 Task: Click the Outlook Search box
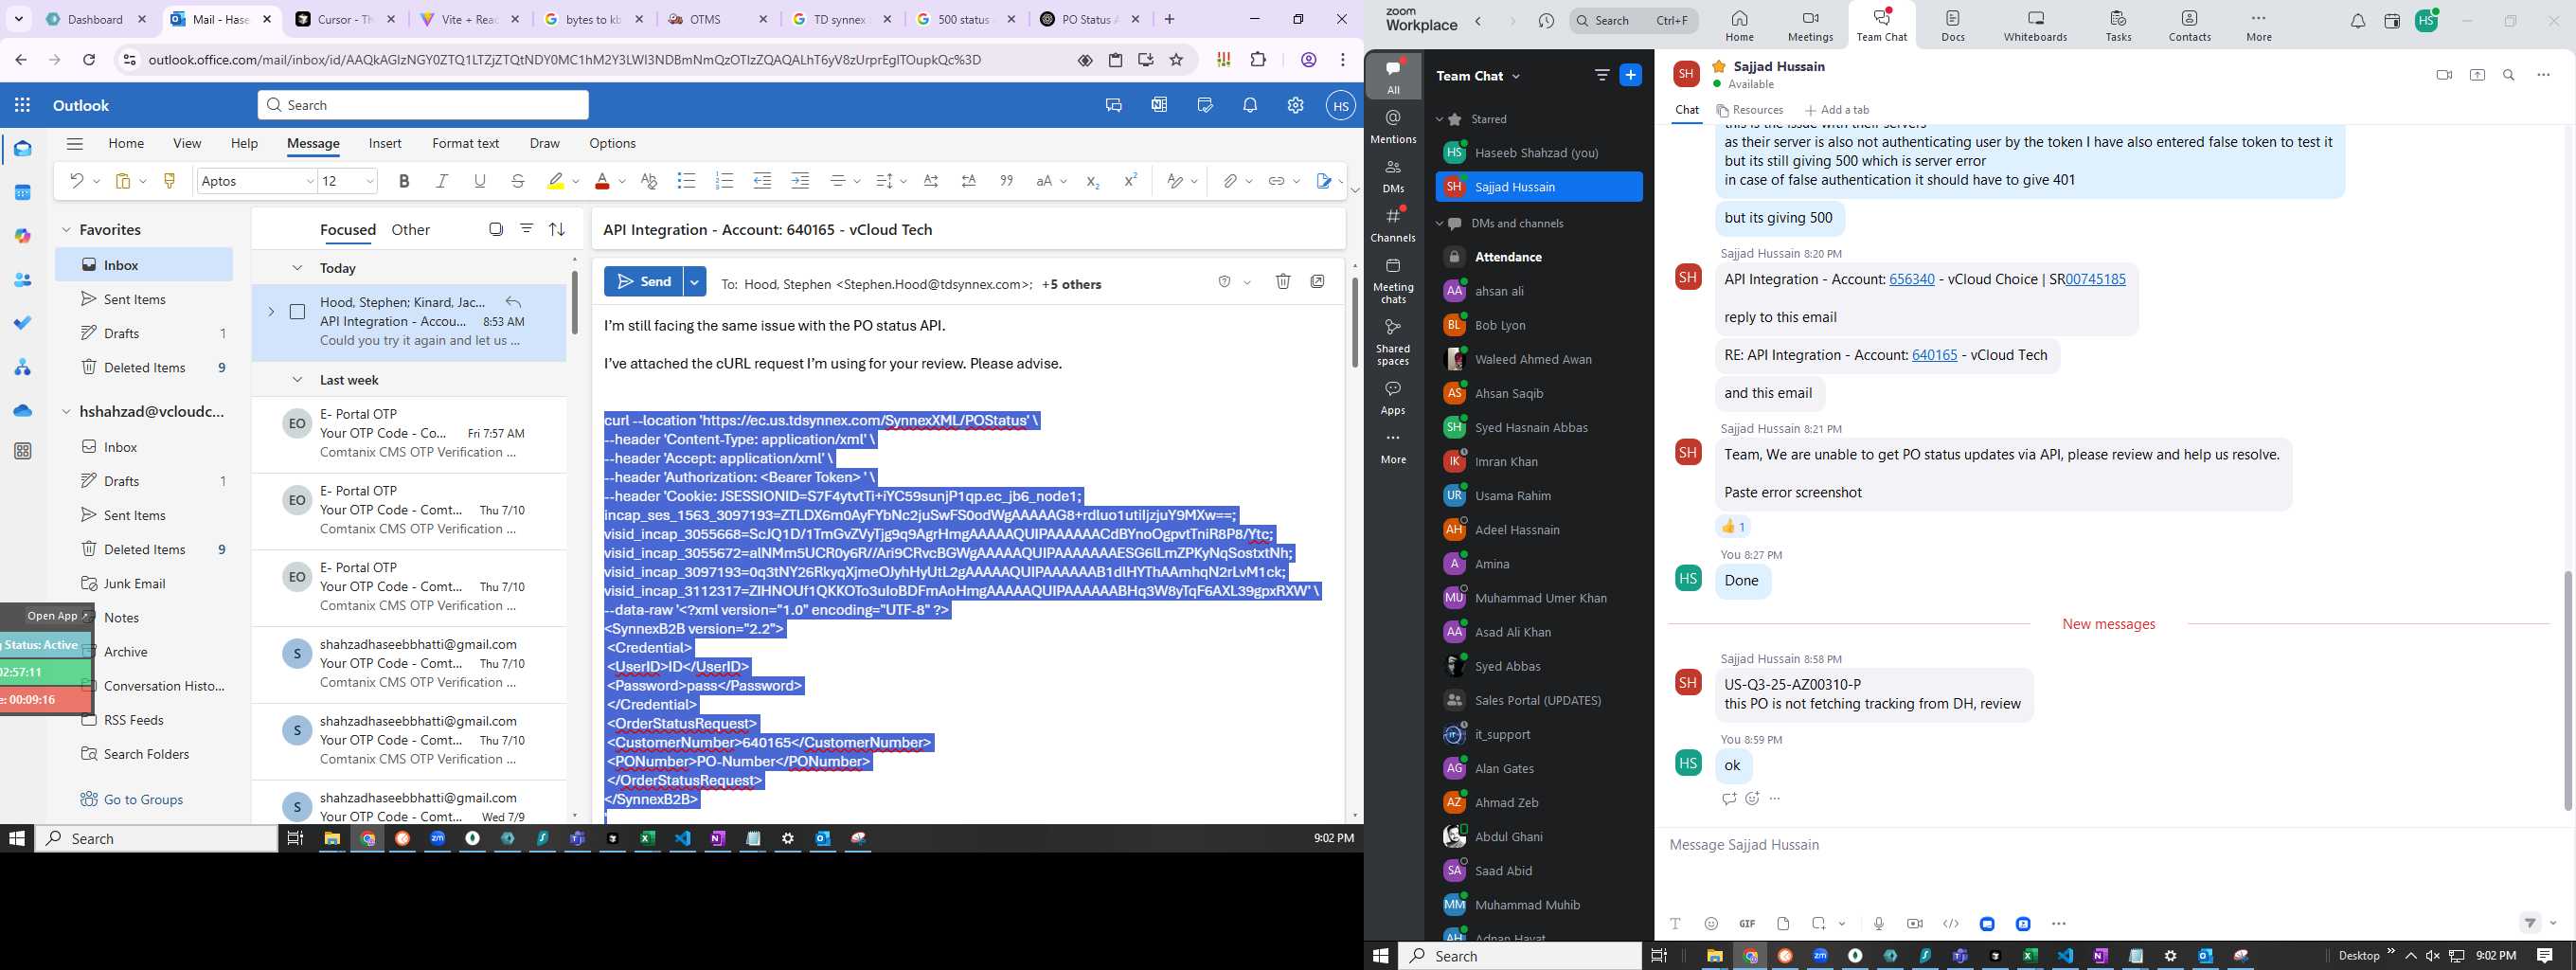click(x=423, y=105)
